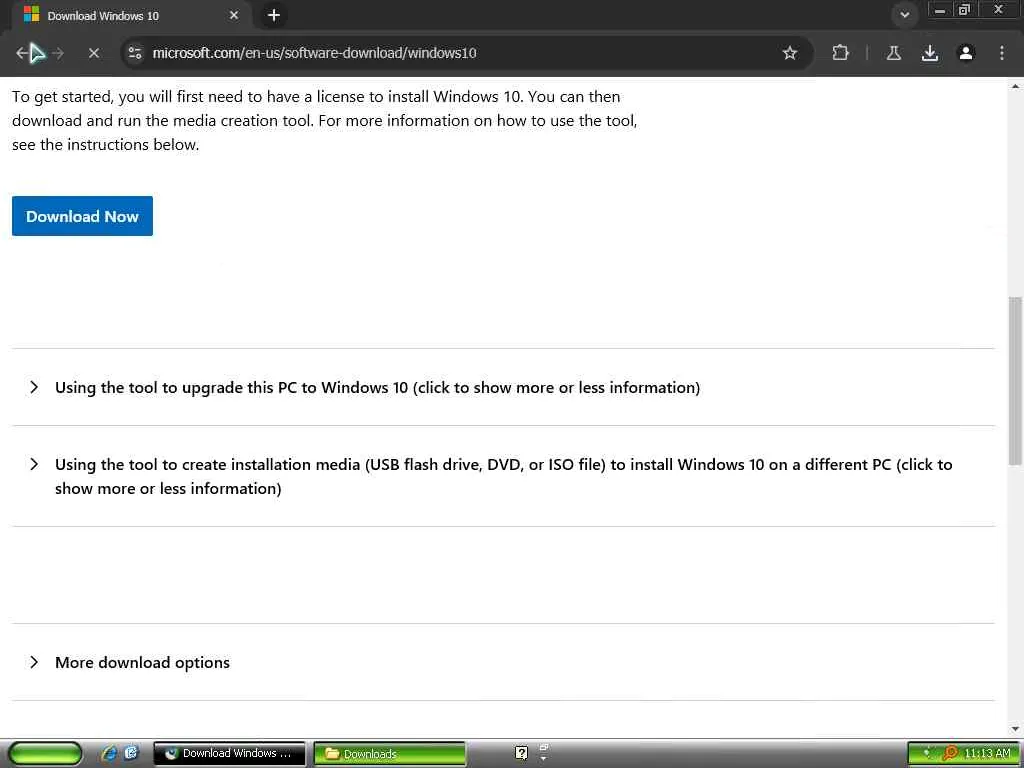This screenshot has width=1024, height=768.
Task: Select Download Windows taskbar button
Action: pyautogui.click(x=229, y=754)
